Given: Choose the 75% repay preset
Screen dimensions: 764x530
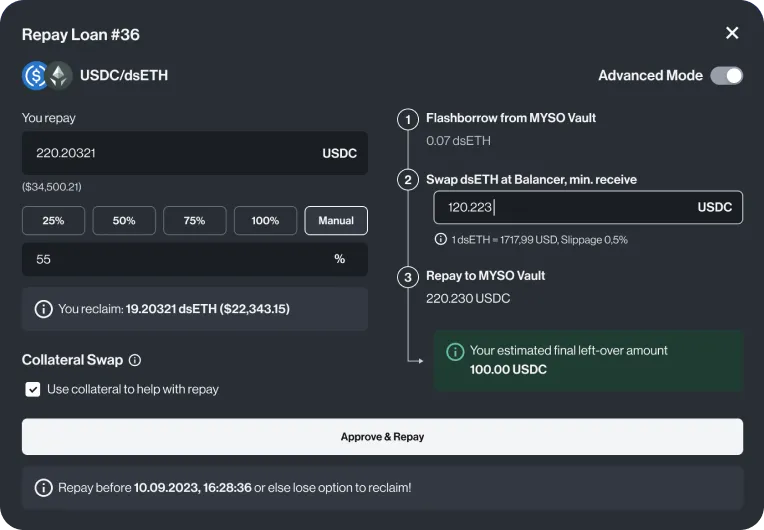Looking at the screenshot, I should click(194, 221).
